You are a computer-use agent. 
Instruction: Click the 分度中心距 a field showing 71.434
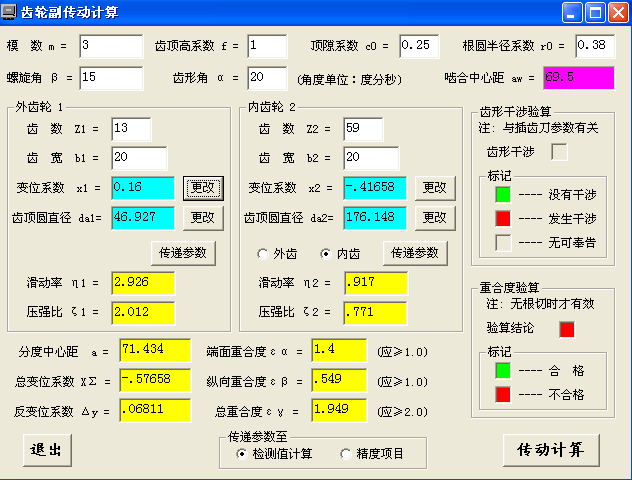point(155,350)
